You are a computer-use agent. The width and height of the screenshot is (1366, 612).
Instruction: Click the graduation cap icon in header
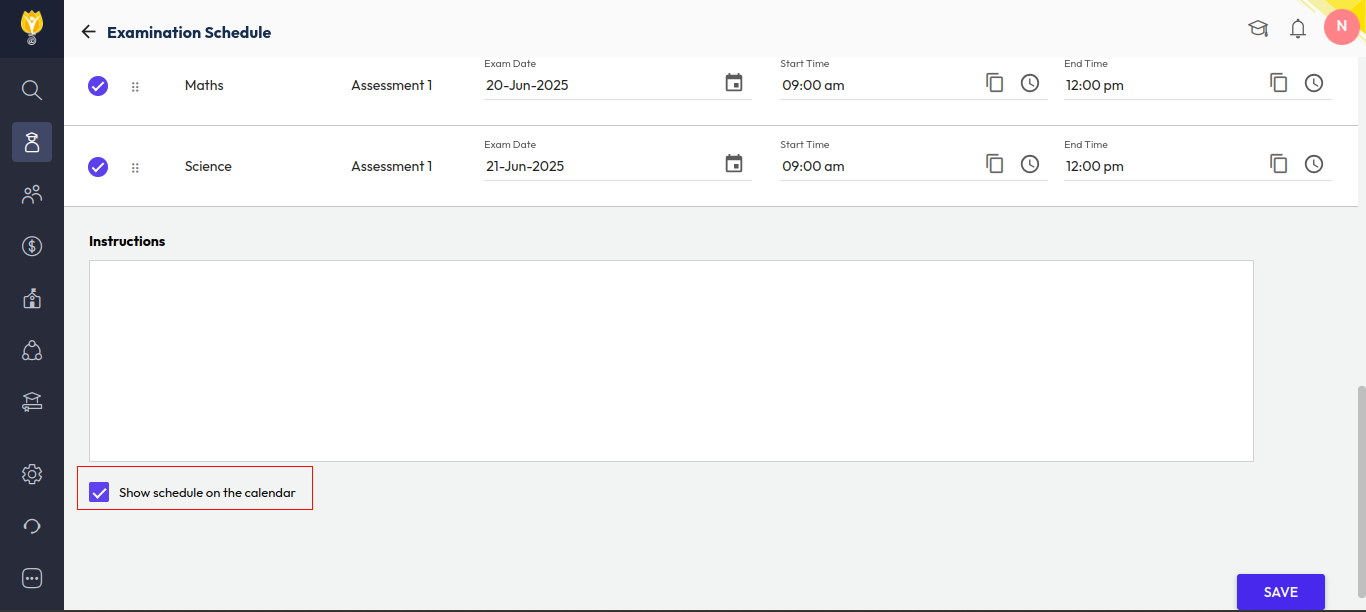click(x=1258, y=29)
